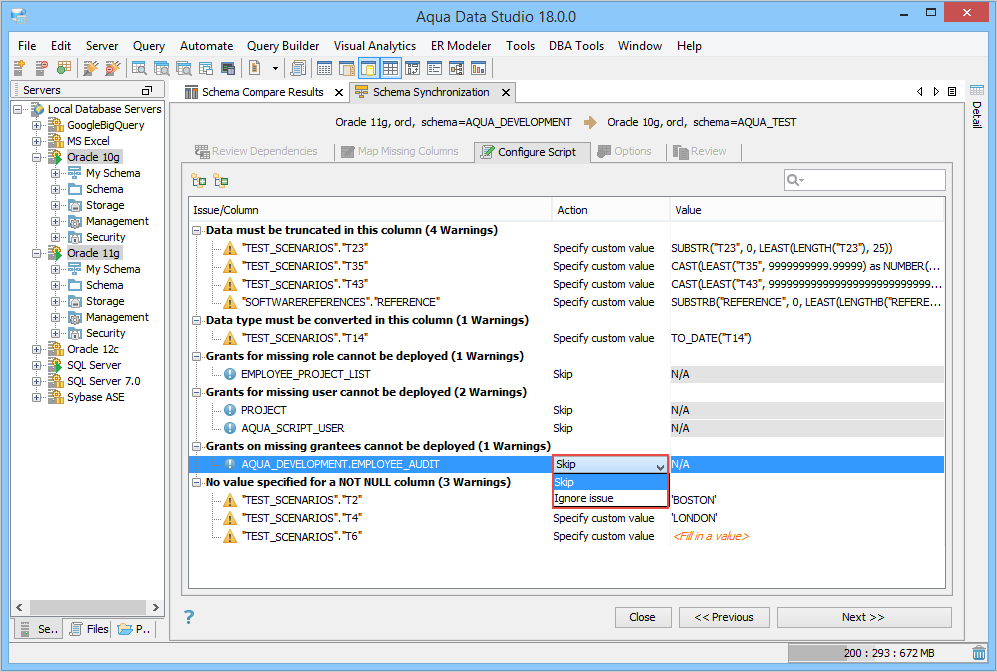
Task: Select Security under Oracle 10g
Action: 106,237
